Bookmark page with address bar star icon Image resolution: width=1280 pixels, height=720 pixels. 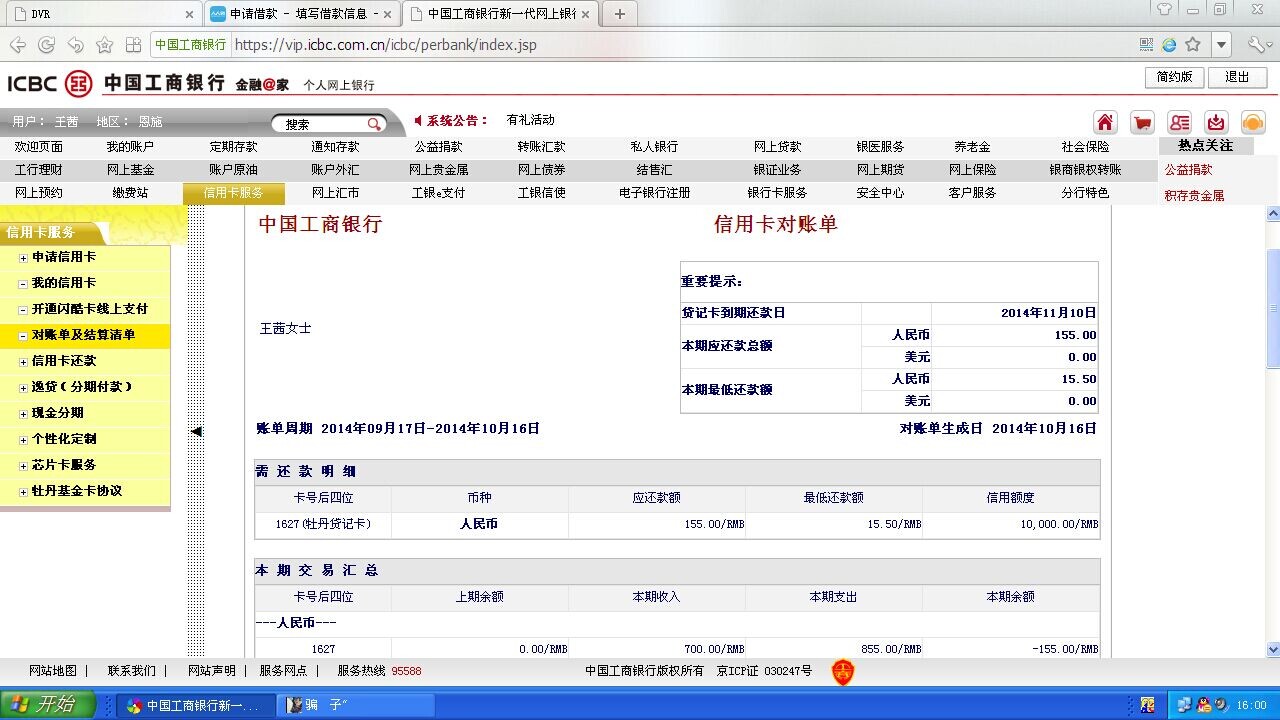click(1193, 45)
